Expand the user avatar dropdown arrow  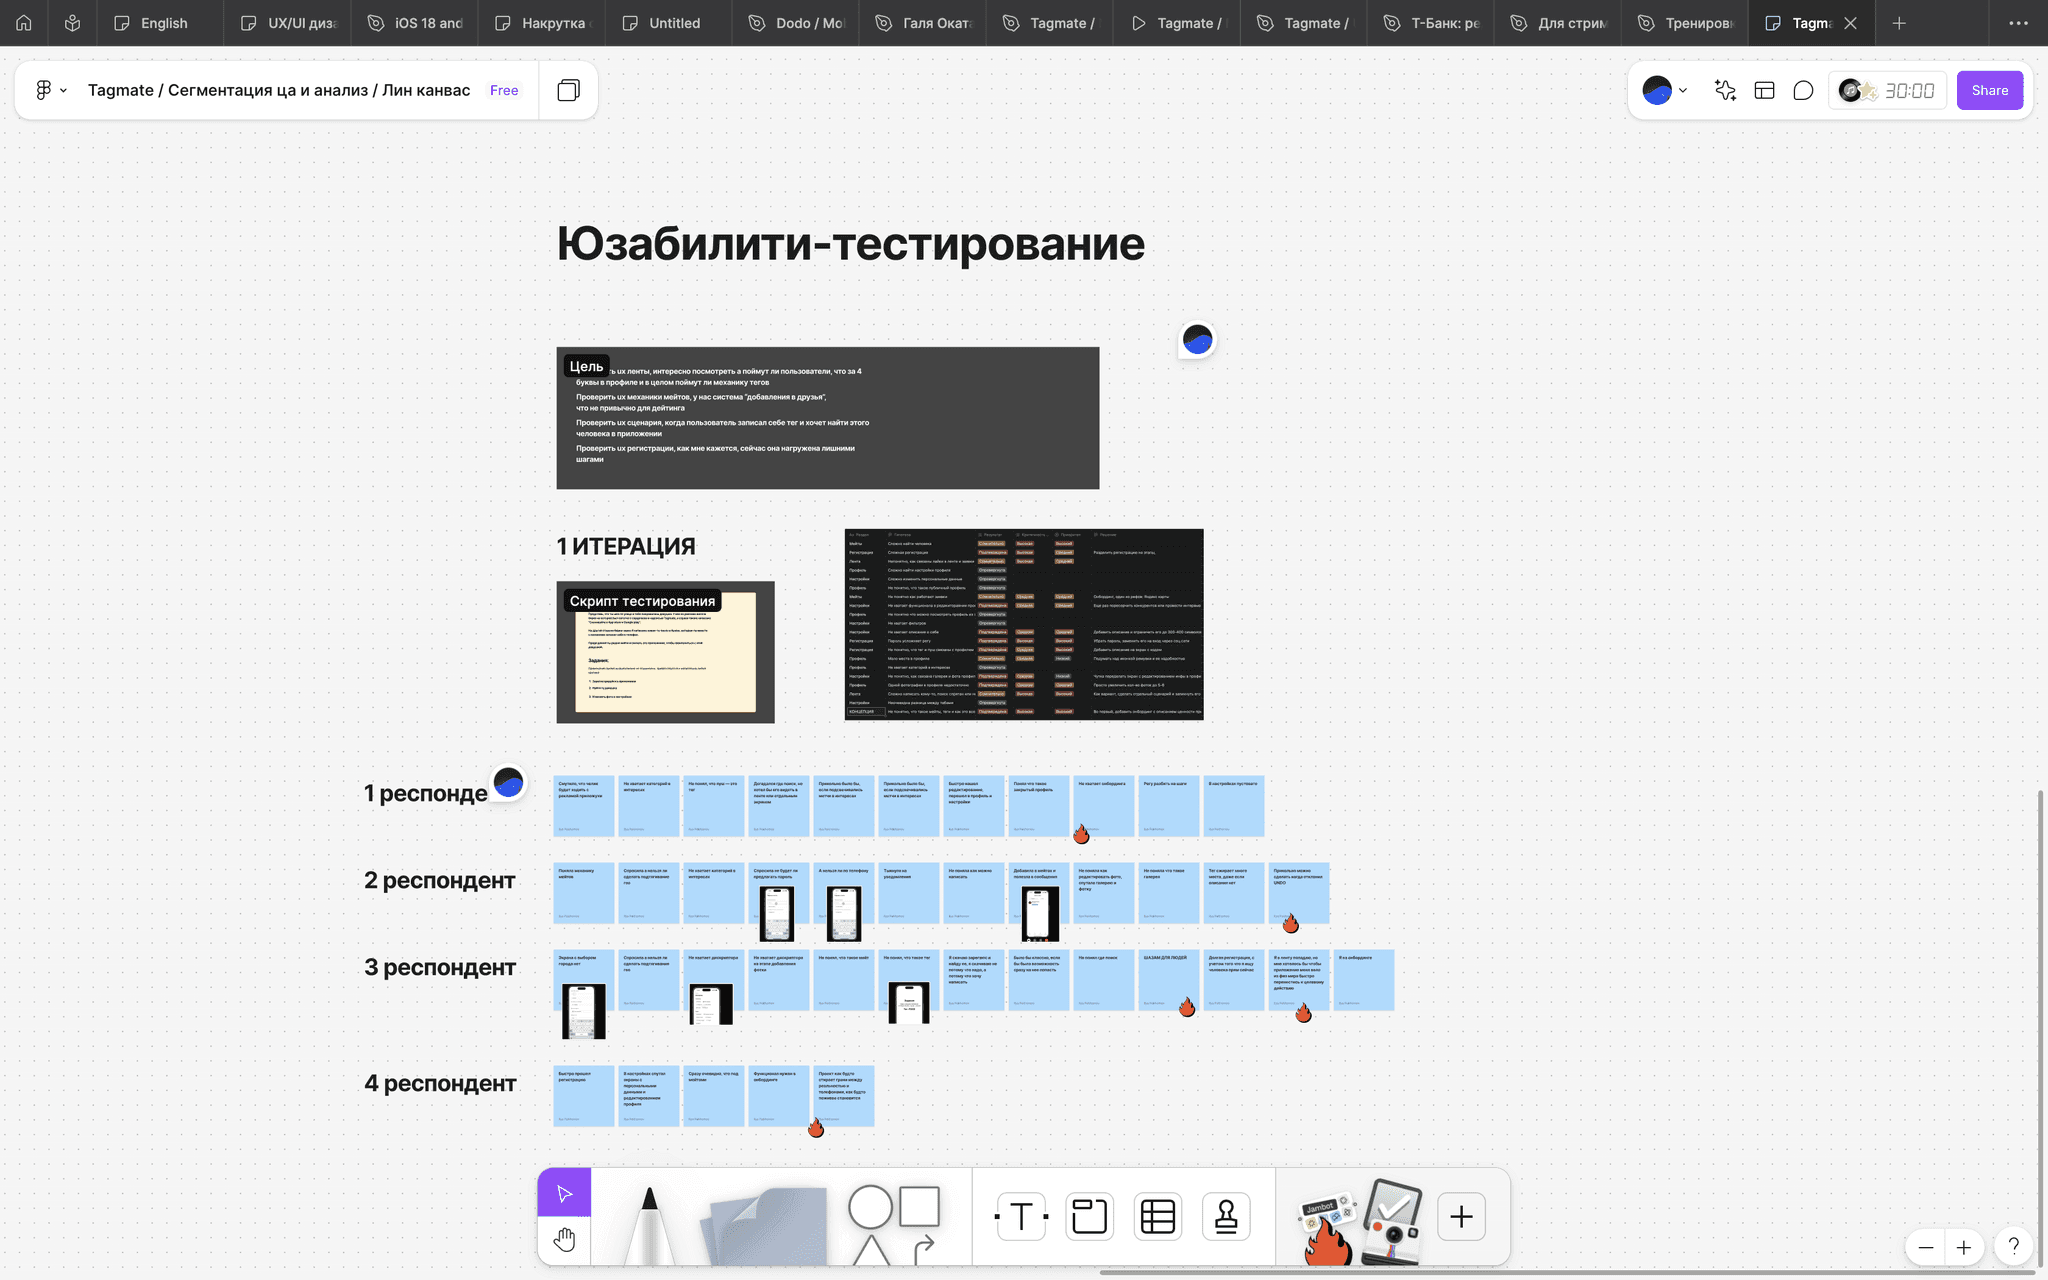1683,90
